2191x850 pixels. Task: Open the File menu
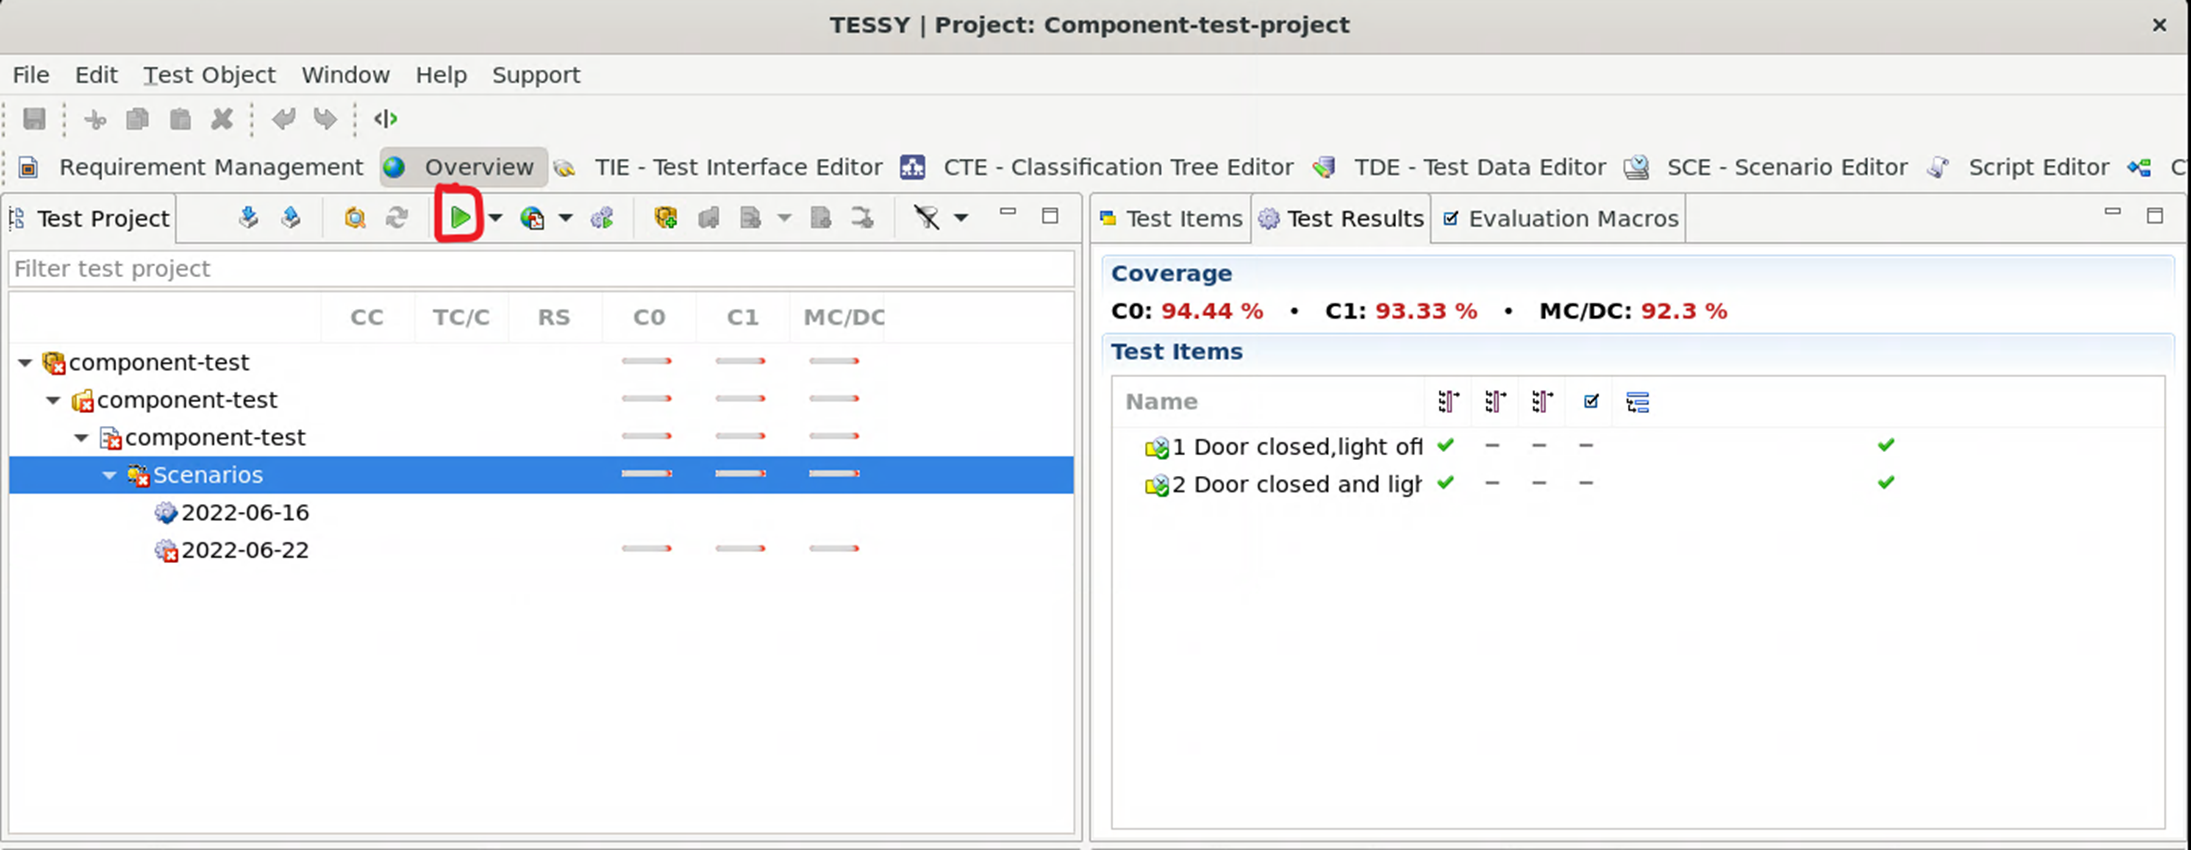[31, 75]
